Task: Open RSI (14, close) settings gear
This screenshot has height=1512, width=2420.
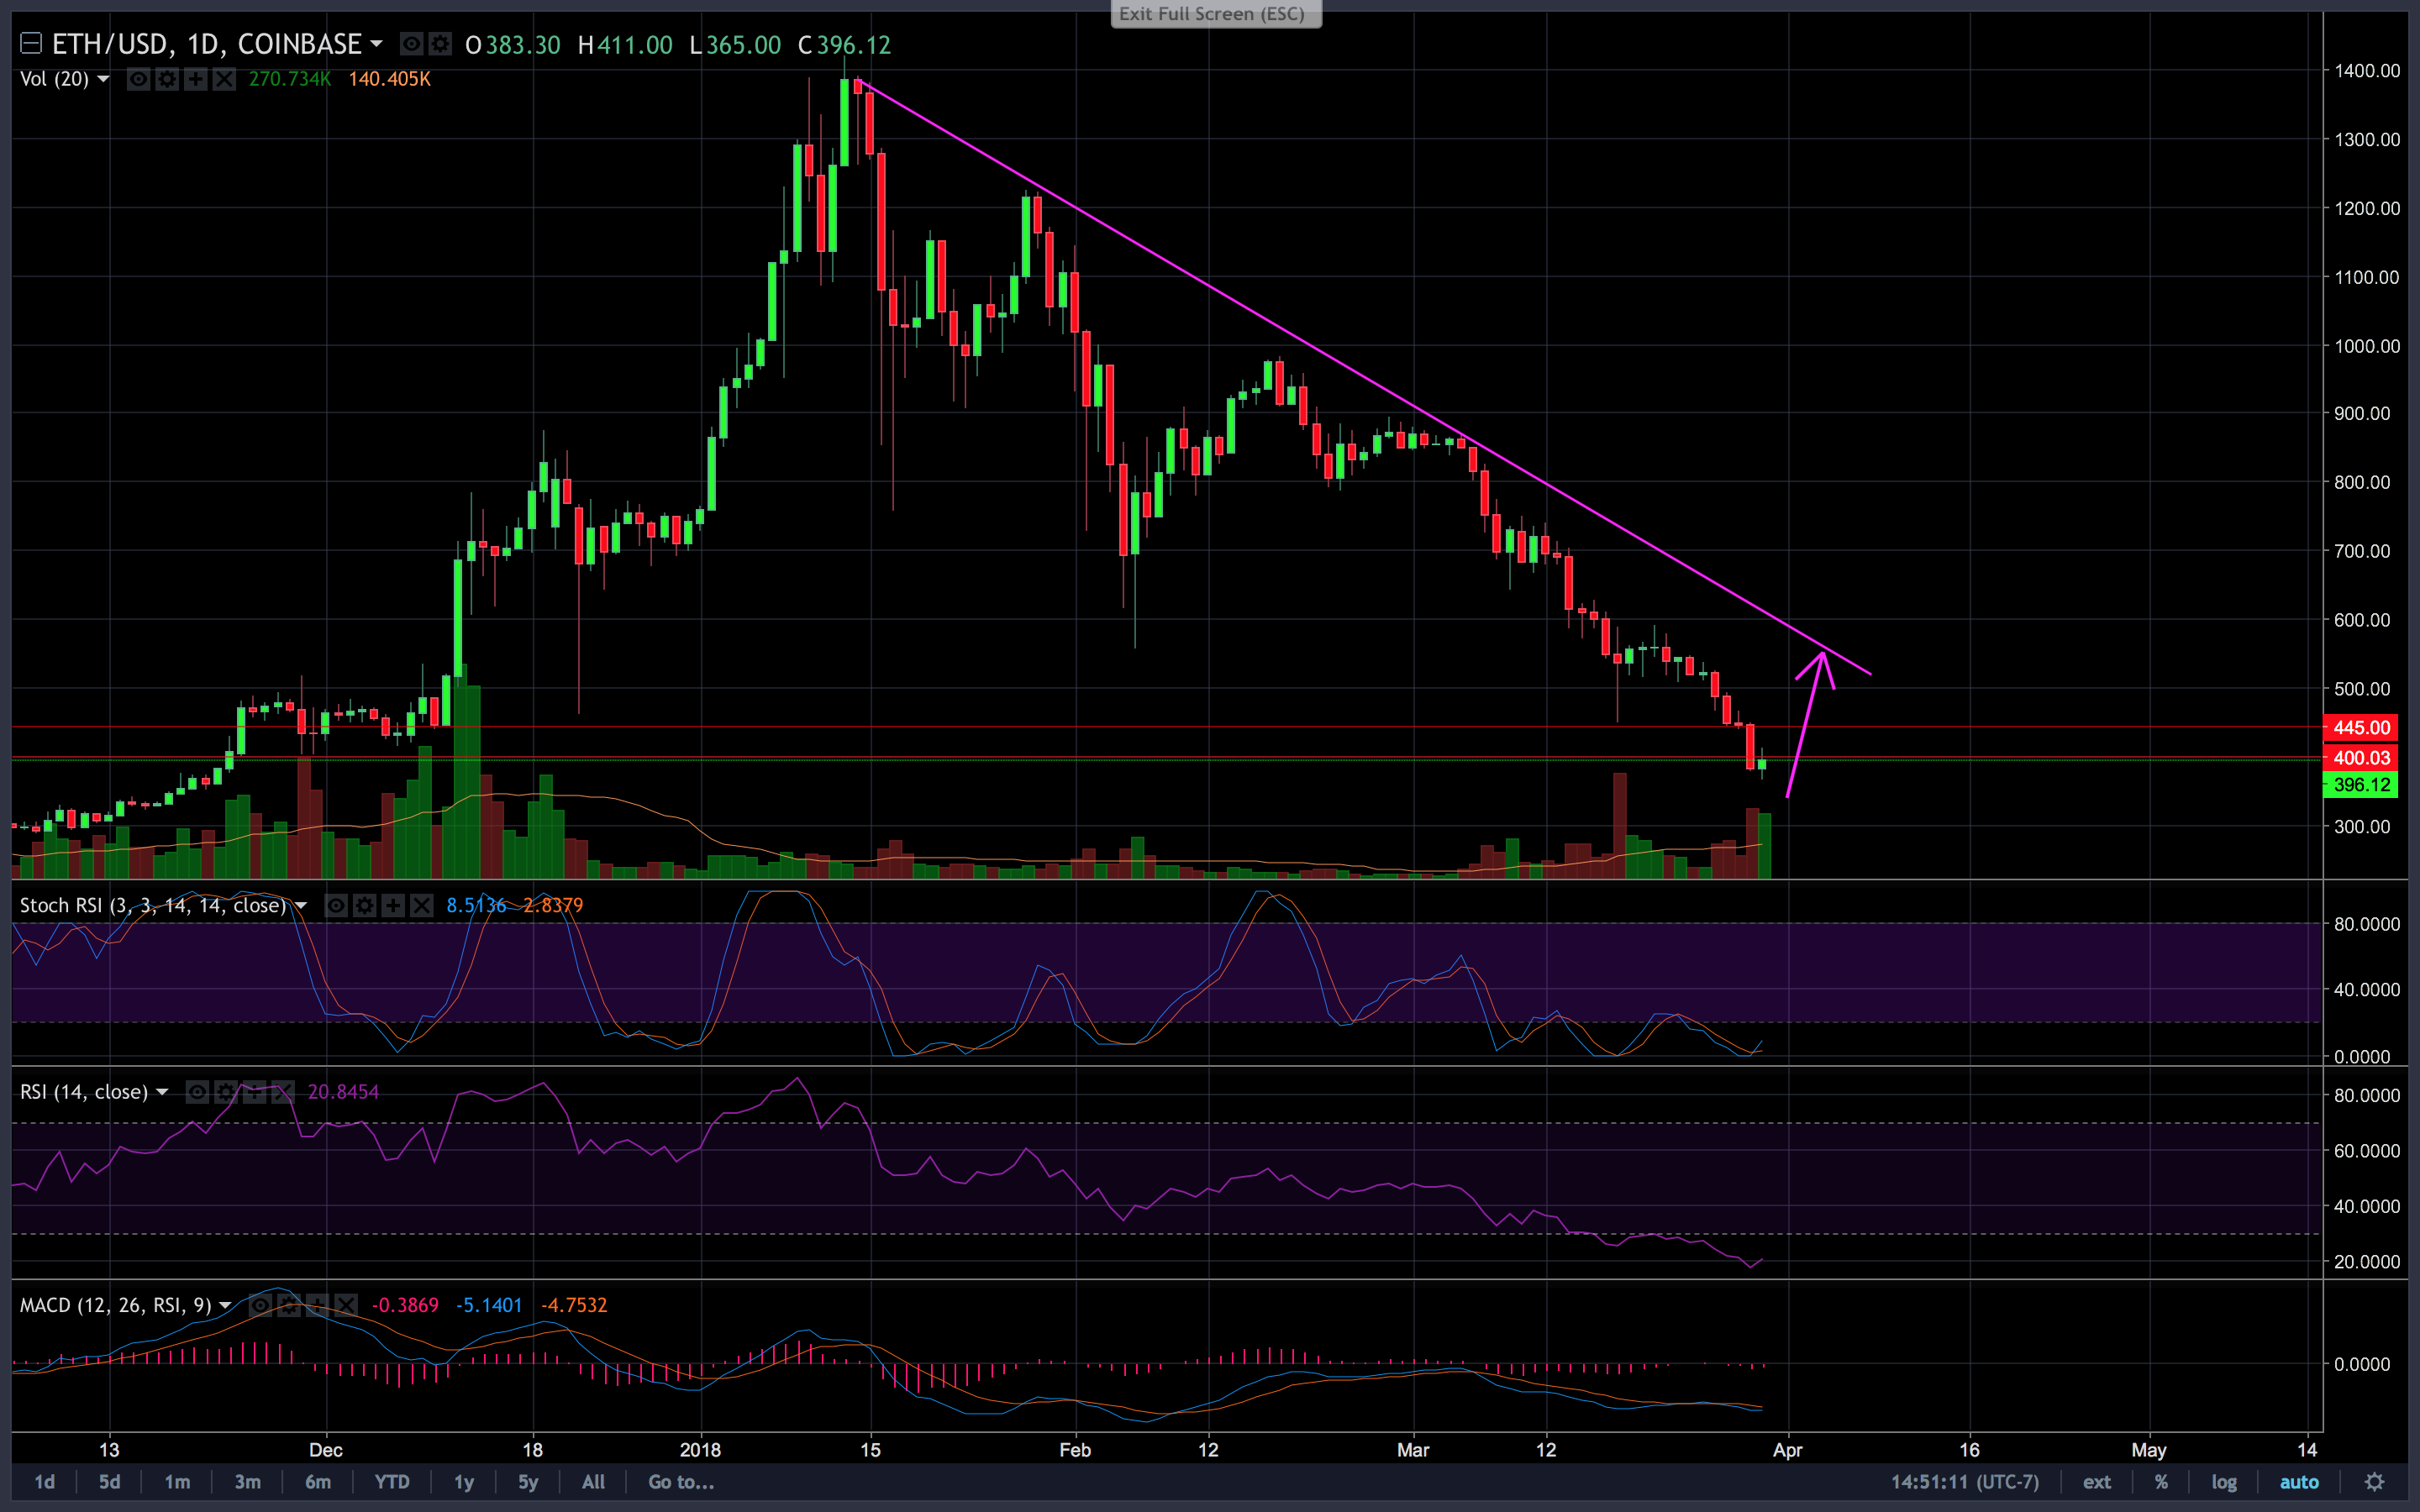Action: click(226, 1092)
